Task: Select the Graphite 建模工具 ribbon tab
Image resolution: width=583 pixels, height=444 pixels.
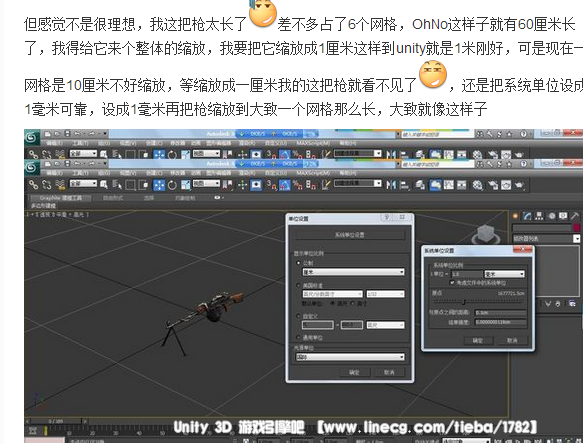Action: pyautogui.click(x=60, y=198)
